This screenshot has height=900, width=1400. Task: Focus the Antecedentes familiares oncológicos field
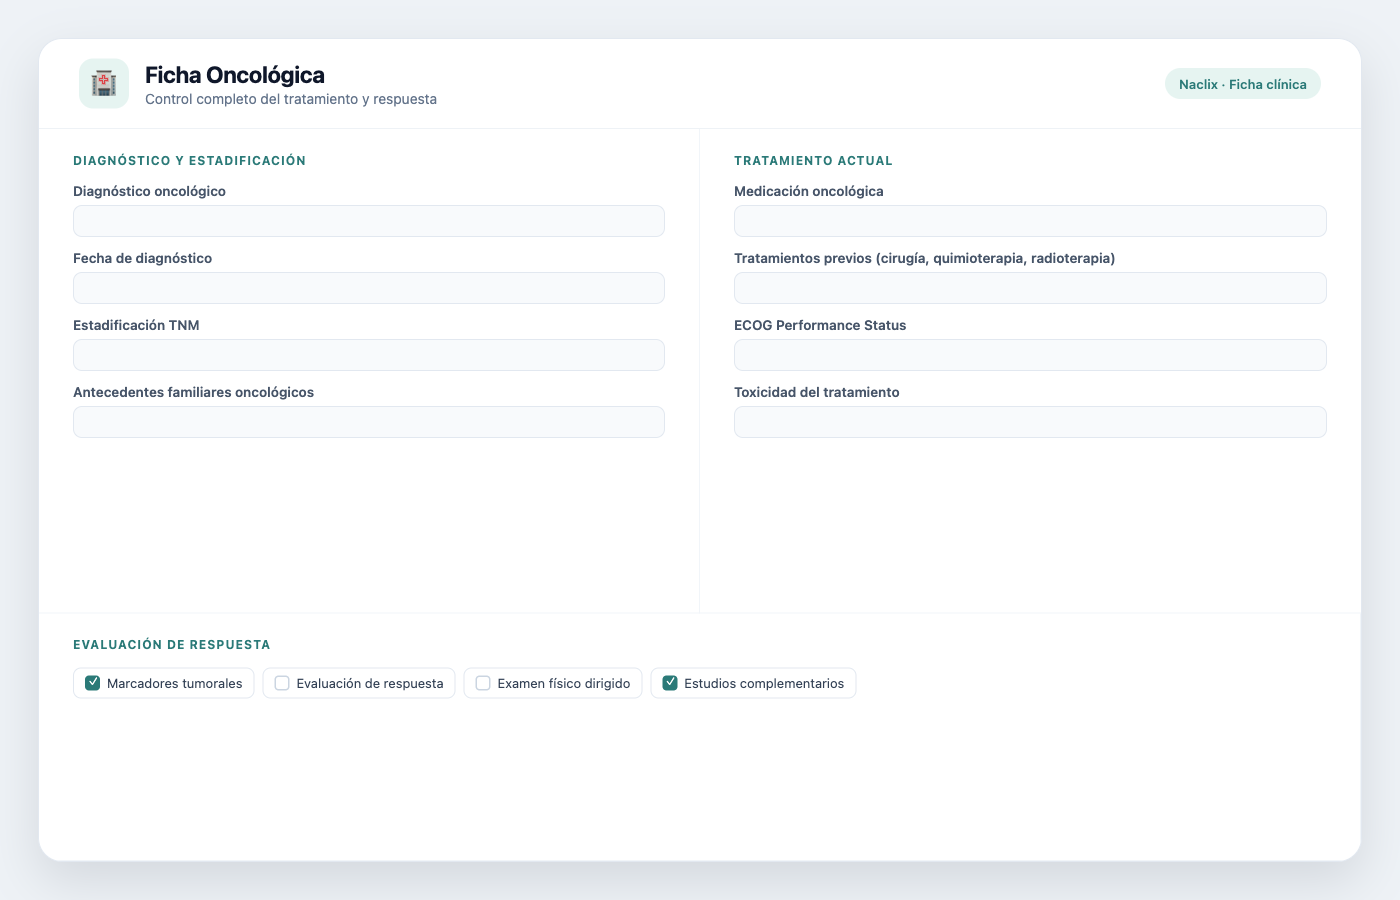[369, 422]
